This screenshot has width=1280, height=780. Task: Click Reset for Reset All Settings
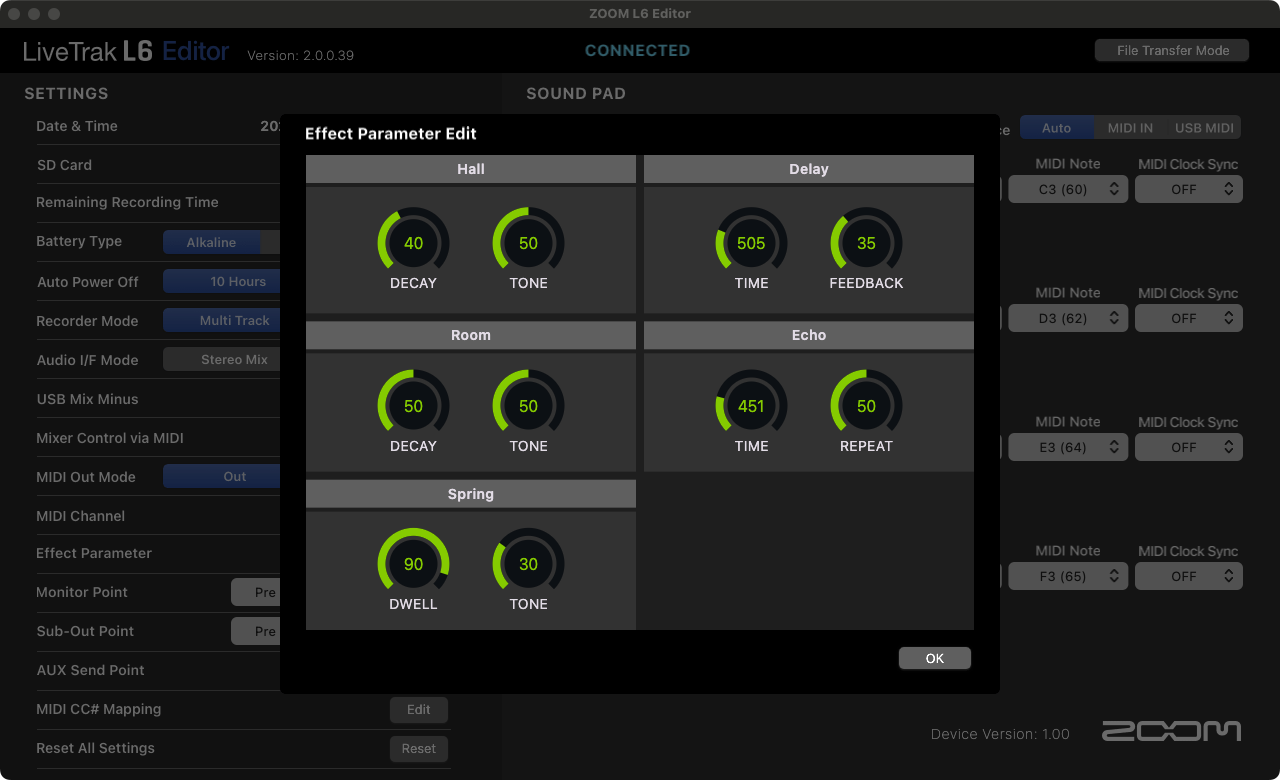pos(418,749)
